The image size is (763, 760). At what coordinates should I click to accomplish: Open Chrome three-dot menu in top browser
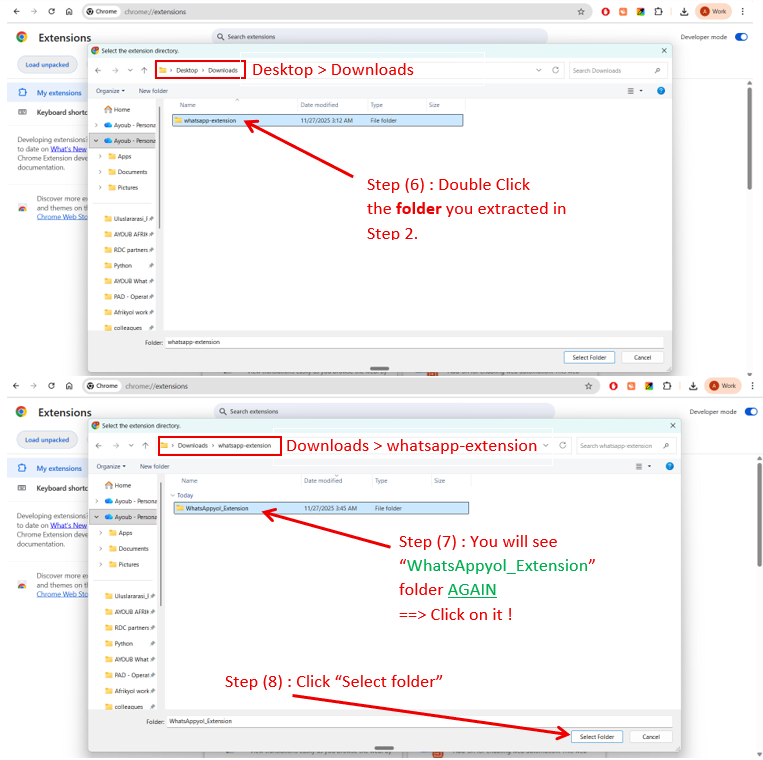coord(742,12)
